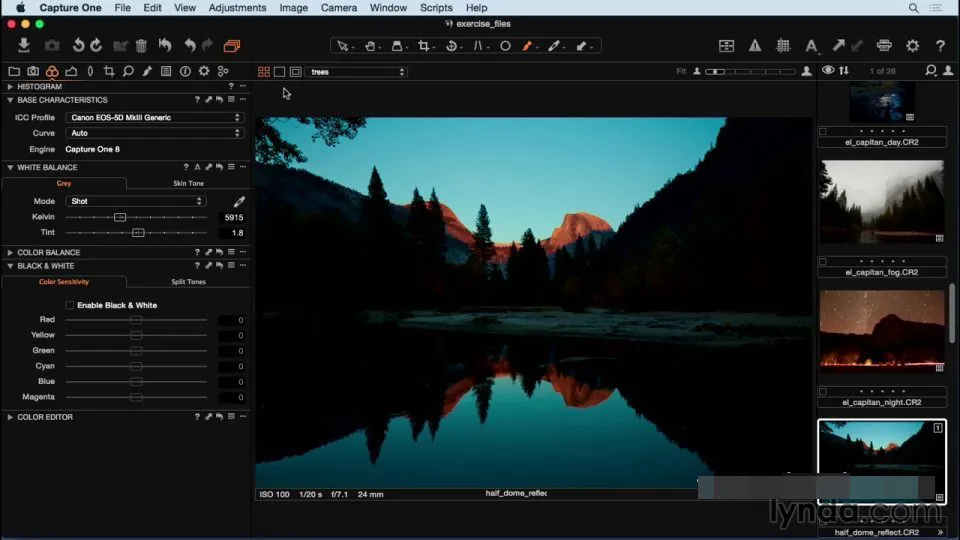960x540 pixels.
Task: Click the white balance eyedropper picker
Action: (239, 201)
